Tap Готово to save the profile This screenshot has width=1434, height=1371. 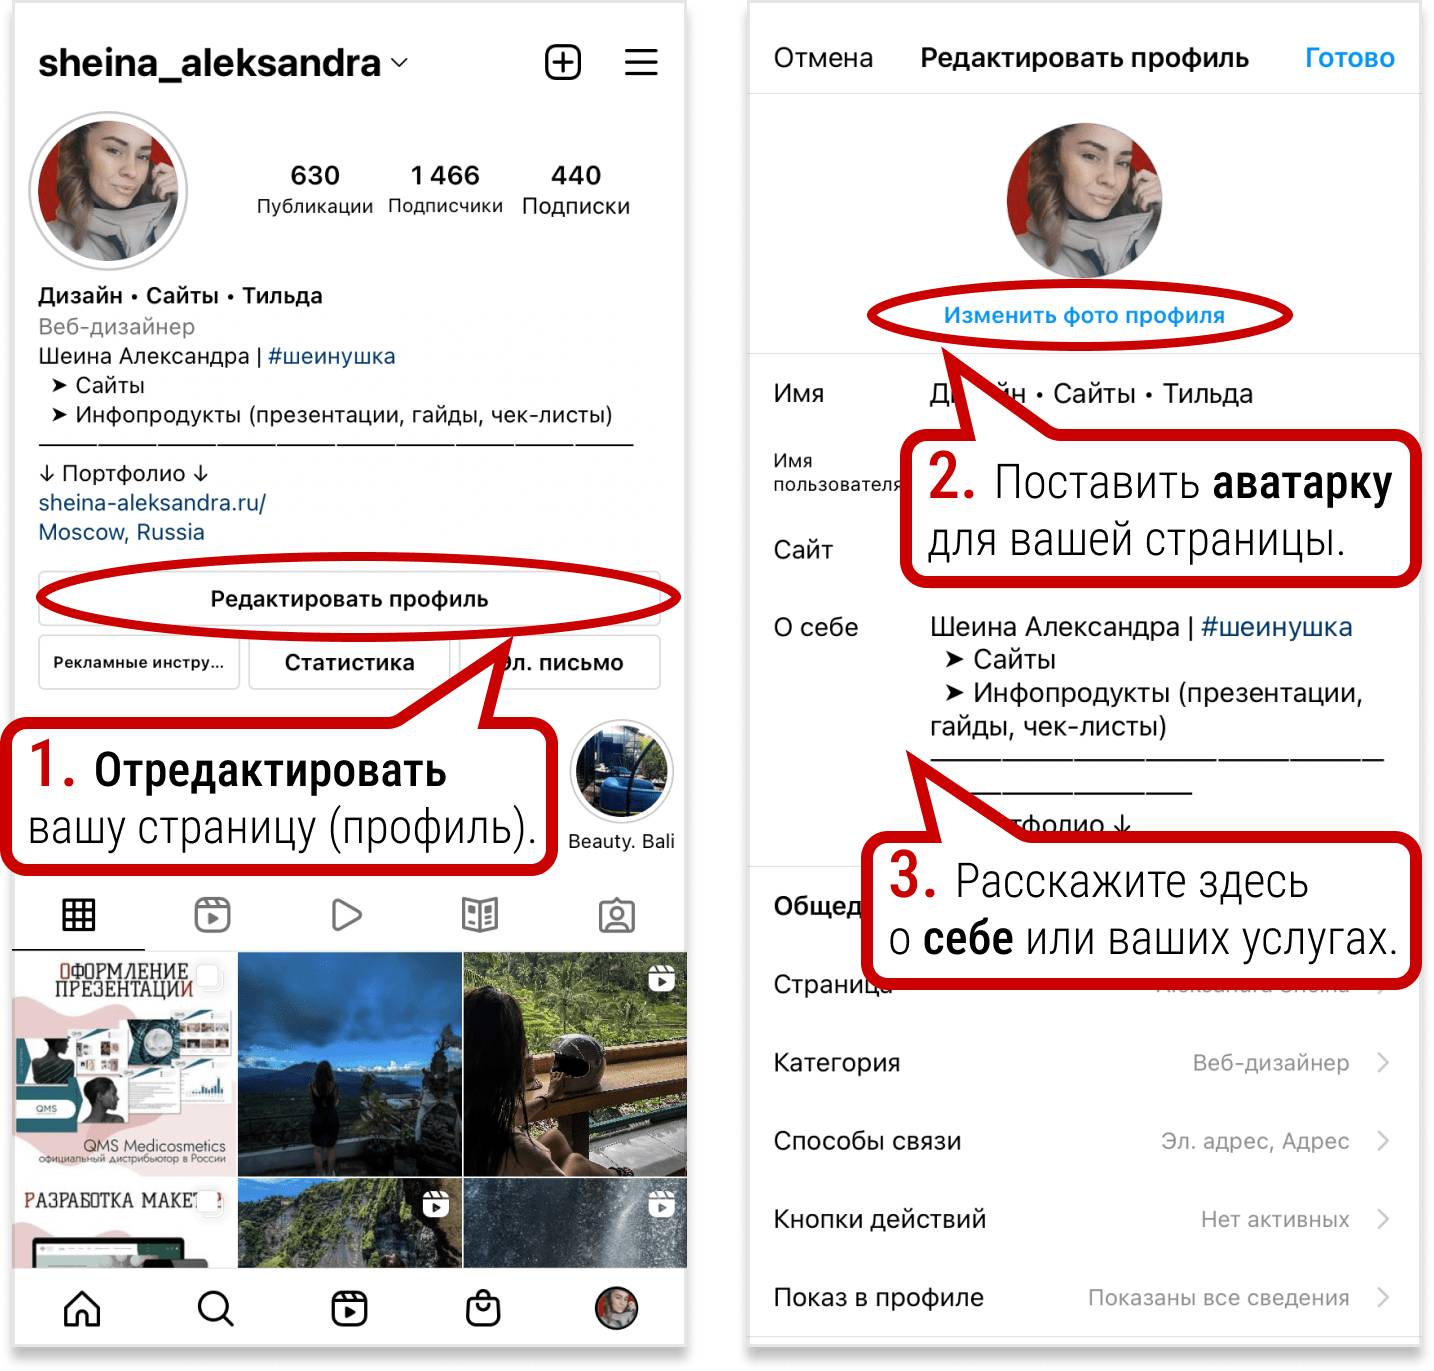[x=1349, y=58]
